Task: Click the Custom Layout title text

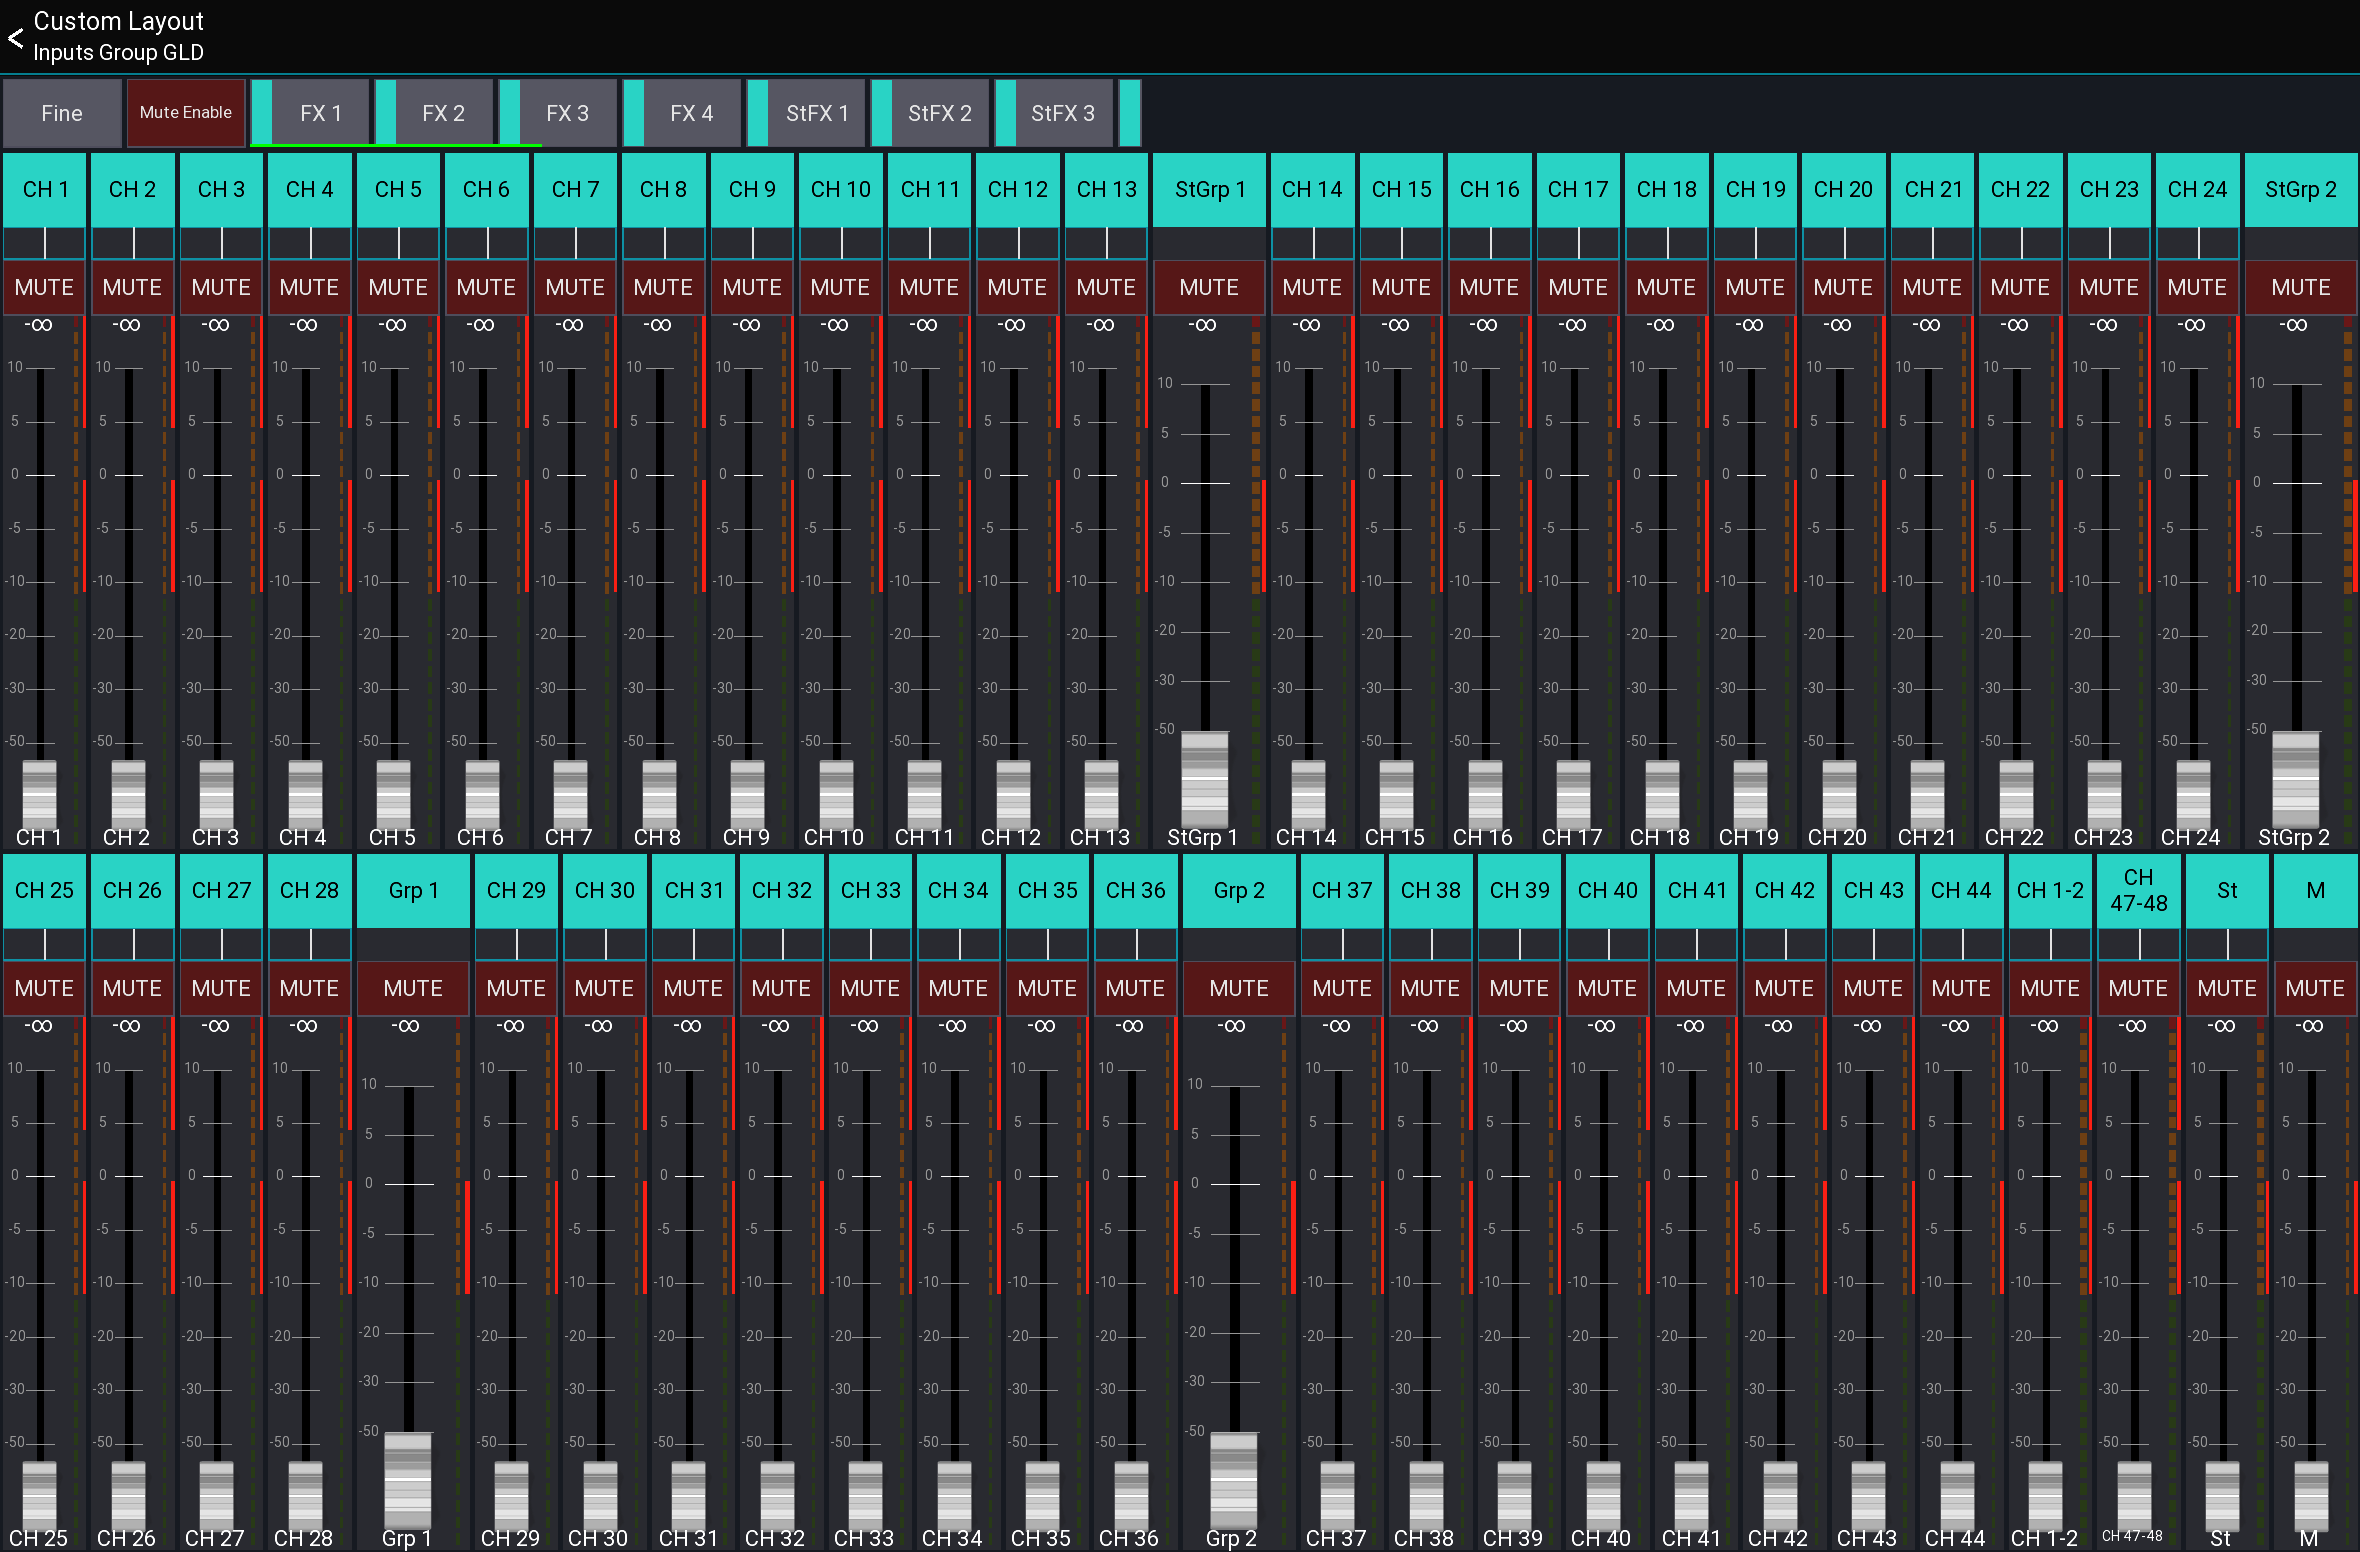Action: click(118, 21)
